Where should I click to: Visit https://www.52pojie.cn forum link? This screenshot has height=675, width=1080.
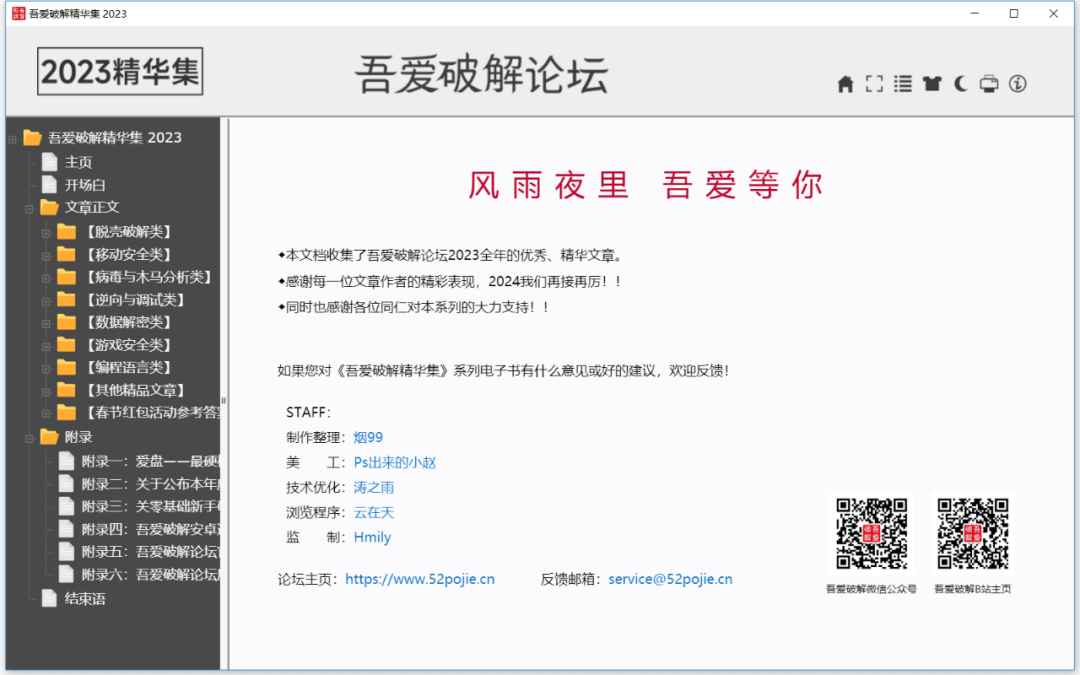pos(419,579)
